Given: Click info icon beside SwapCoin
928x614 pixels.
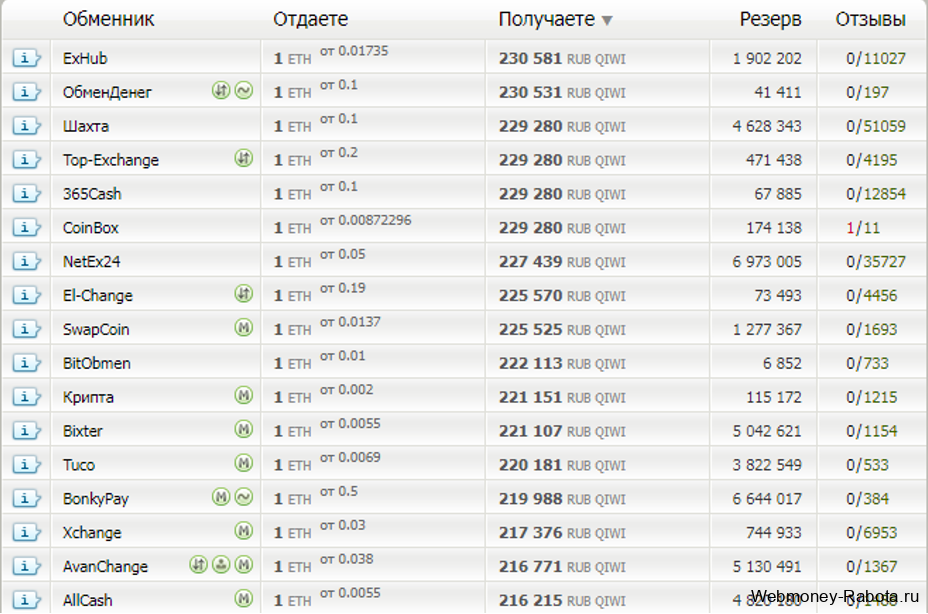Looking at the screenshot, I should (x=26, y=329).
